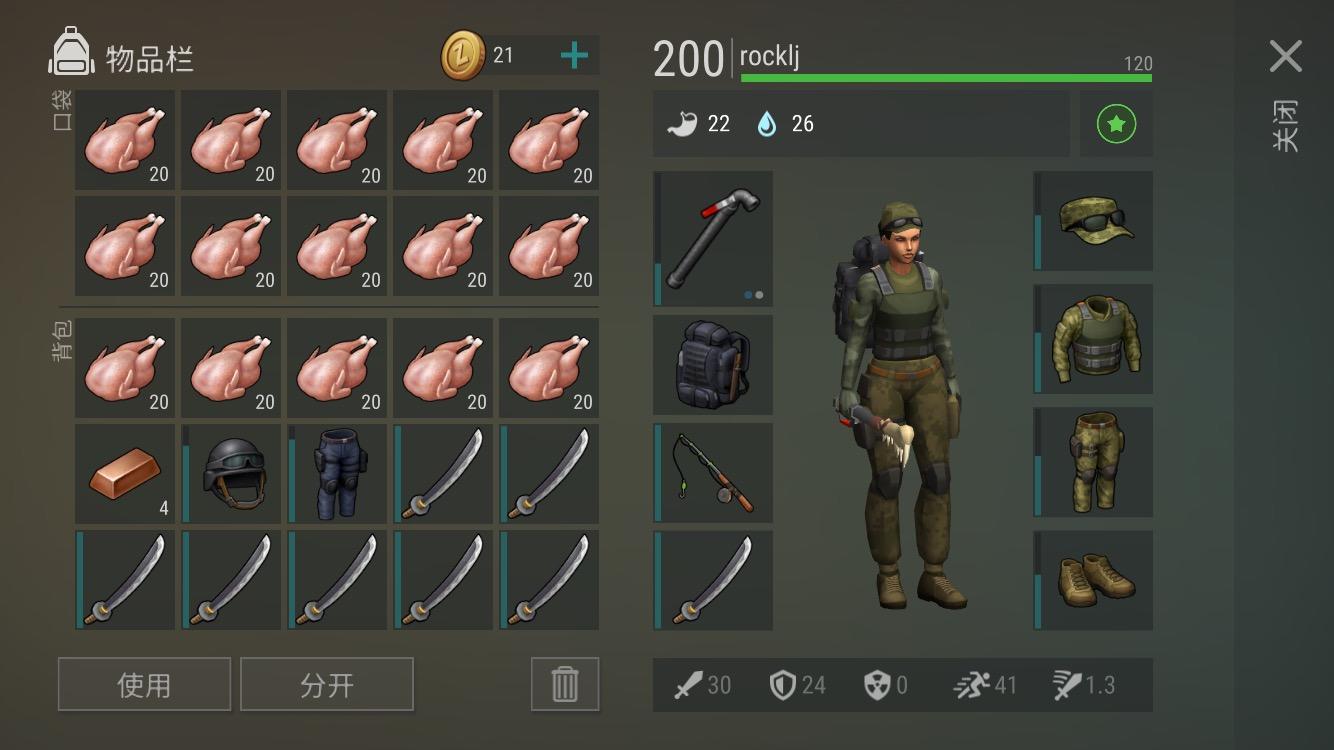Tap the fishing rod equipment slot
Image resolution: width=1334 pixels, height=750 pixels.
pos(713,473)
